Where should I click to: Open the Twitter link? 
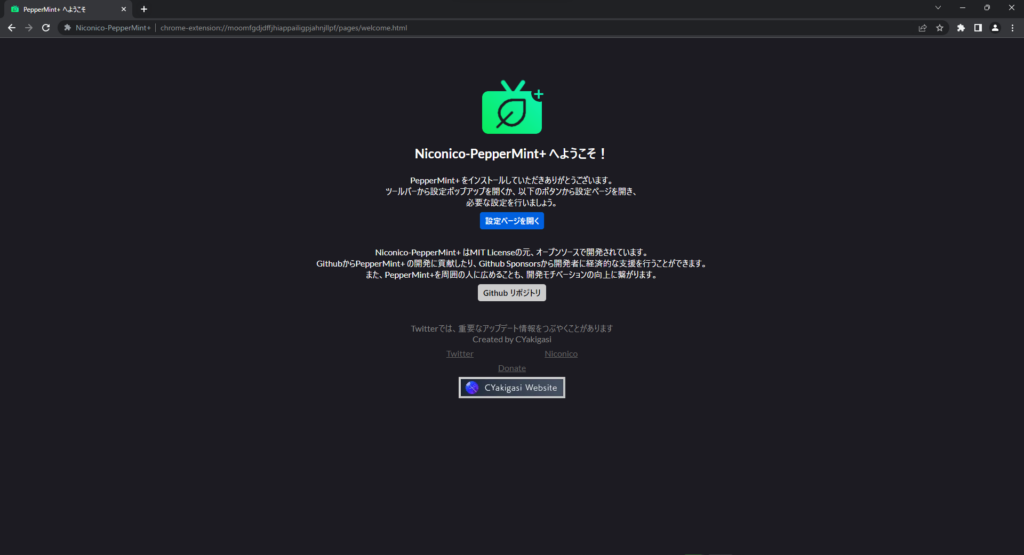[460, 354]
